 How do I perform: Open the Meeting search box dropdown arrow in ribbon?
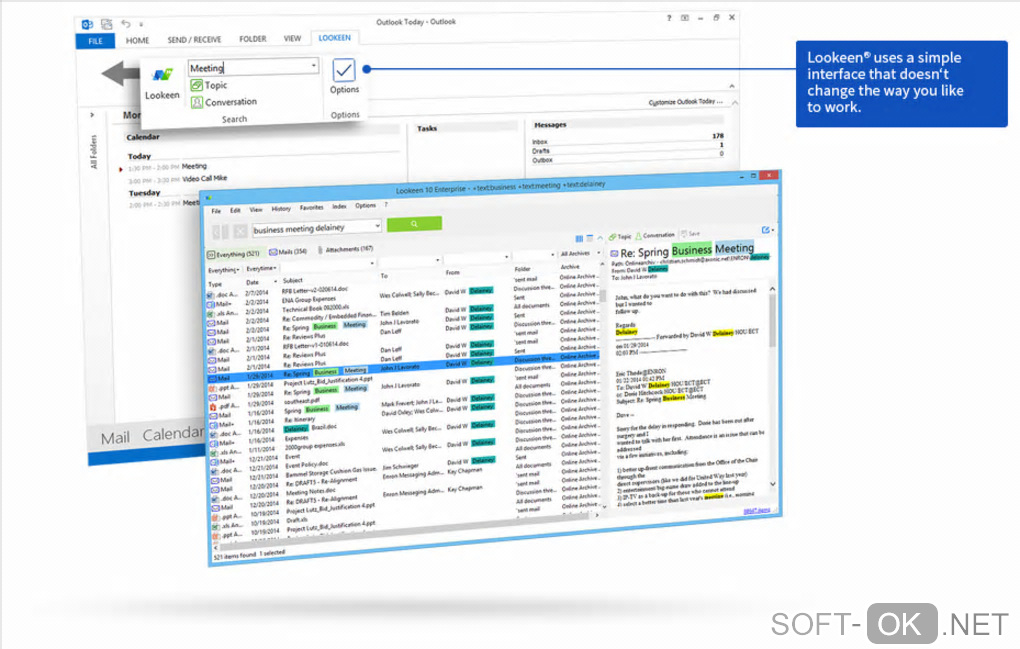point(314,66)
